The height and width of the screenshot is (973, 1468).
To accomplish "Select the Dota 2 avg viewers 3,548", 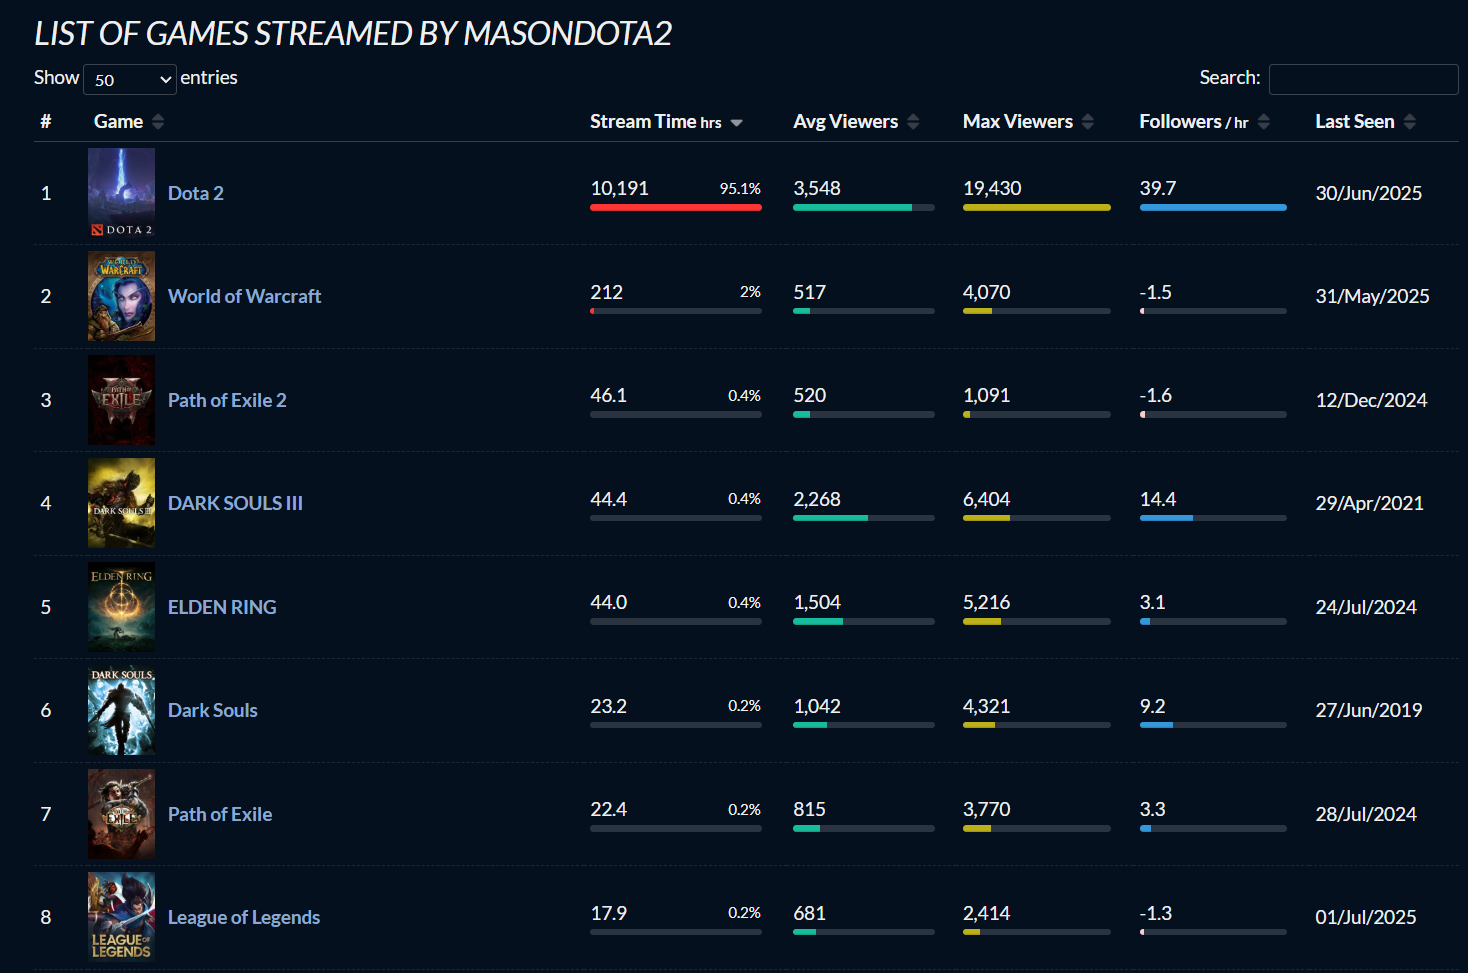I will (x=817, y=188).
